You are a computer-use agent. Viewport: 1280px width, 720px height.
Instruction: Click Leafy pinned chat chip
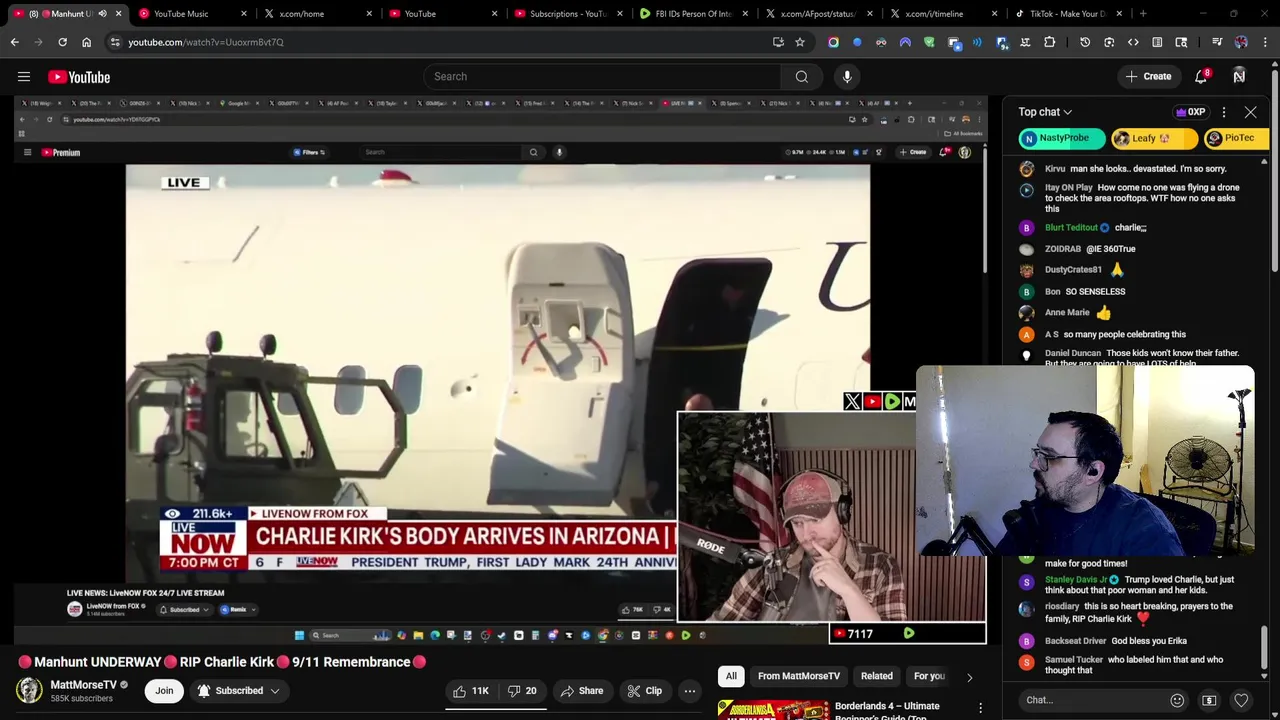pyautogui.click(x=1153, y=139)
